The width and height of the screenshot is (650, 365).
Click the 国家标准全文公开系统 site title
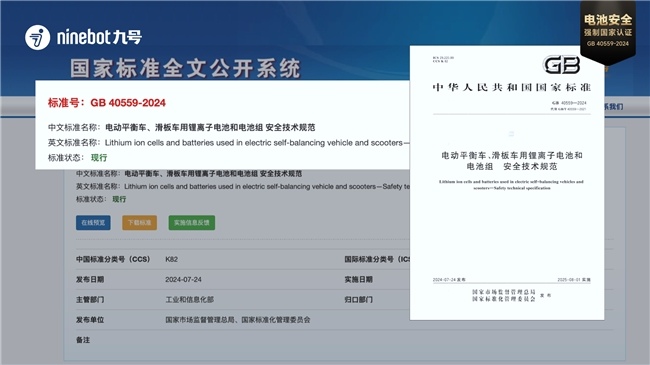tap(185, 68)
